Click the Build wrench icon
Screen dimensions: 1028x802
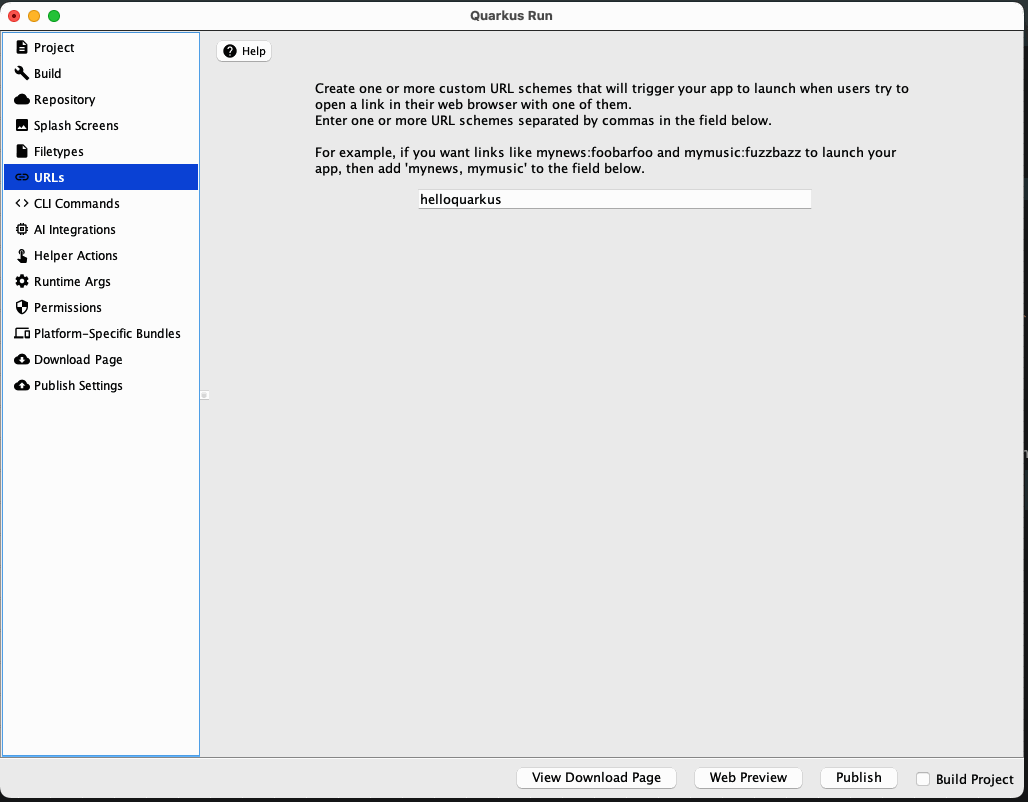tap(22, 73)
